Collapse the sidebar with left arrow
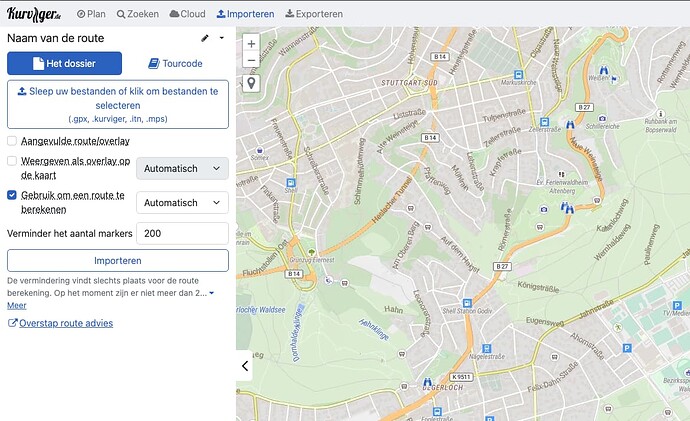690x421 pixels. pos(246,366)
